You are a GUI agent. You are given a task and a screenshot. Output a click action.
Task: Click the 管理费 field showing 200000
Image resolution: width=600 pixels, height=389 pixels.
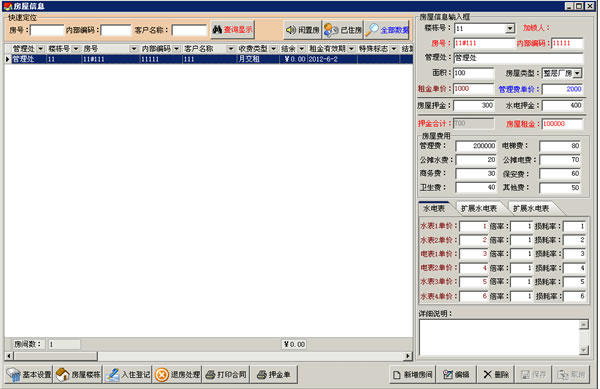tap(476, 146)
